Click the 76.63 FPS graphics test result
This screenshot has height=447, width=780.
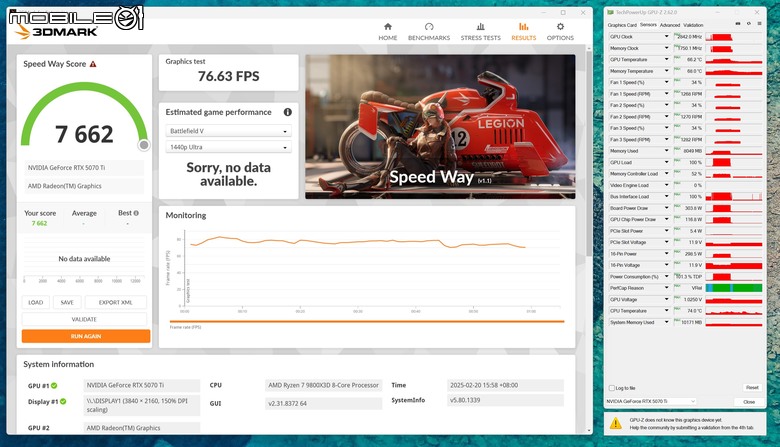tap(229, 76)
